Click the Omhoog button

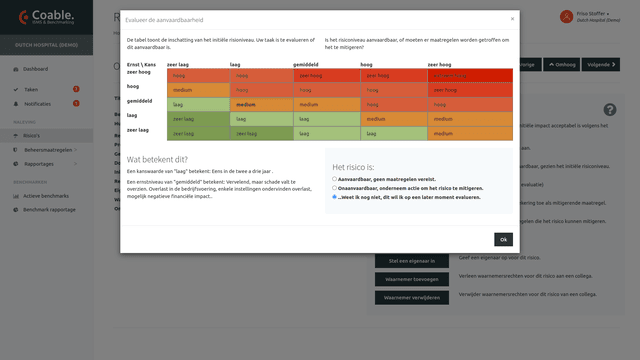click(x=562, y=64)
